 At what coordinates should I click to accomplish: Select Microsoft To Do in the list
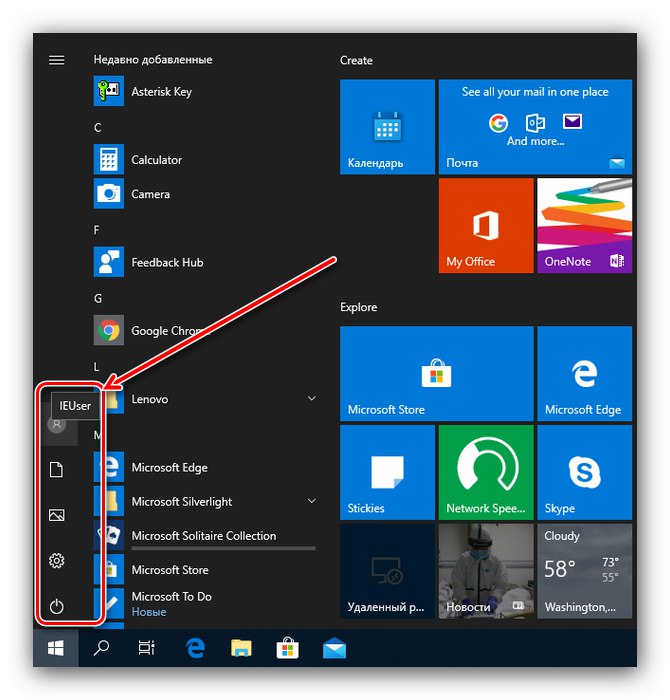pyautogui.click(x=205, y=604)
